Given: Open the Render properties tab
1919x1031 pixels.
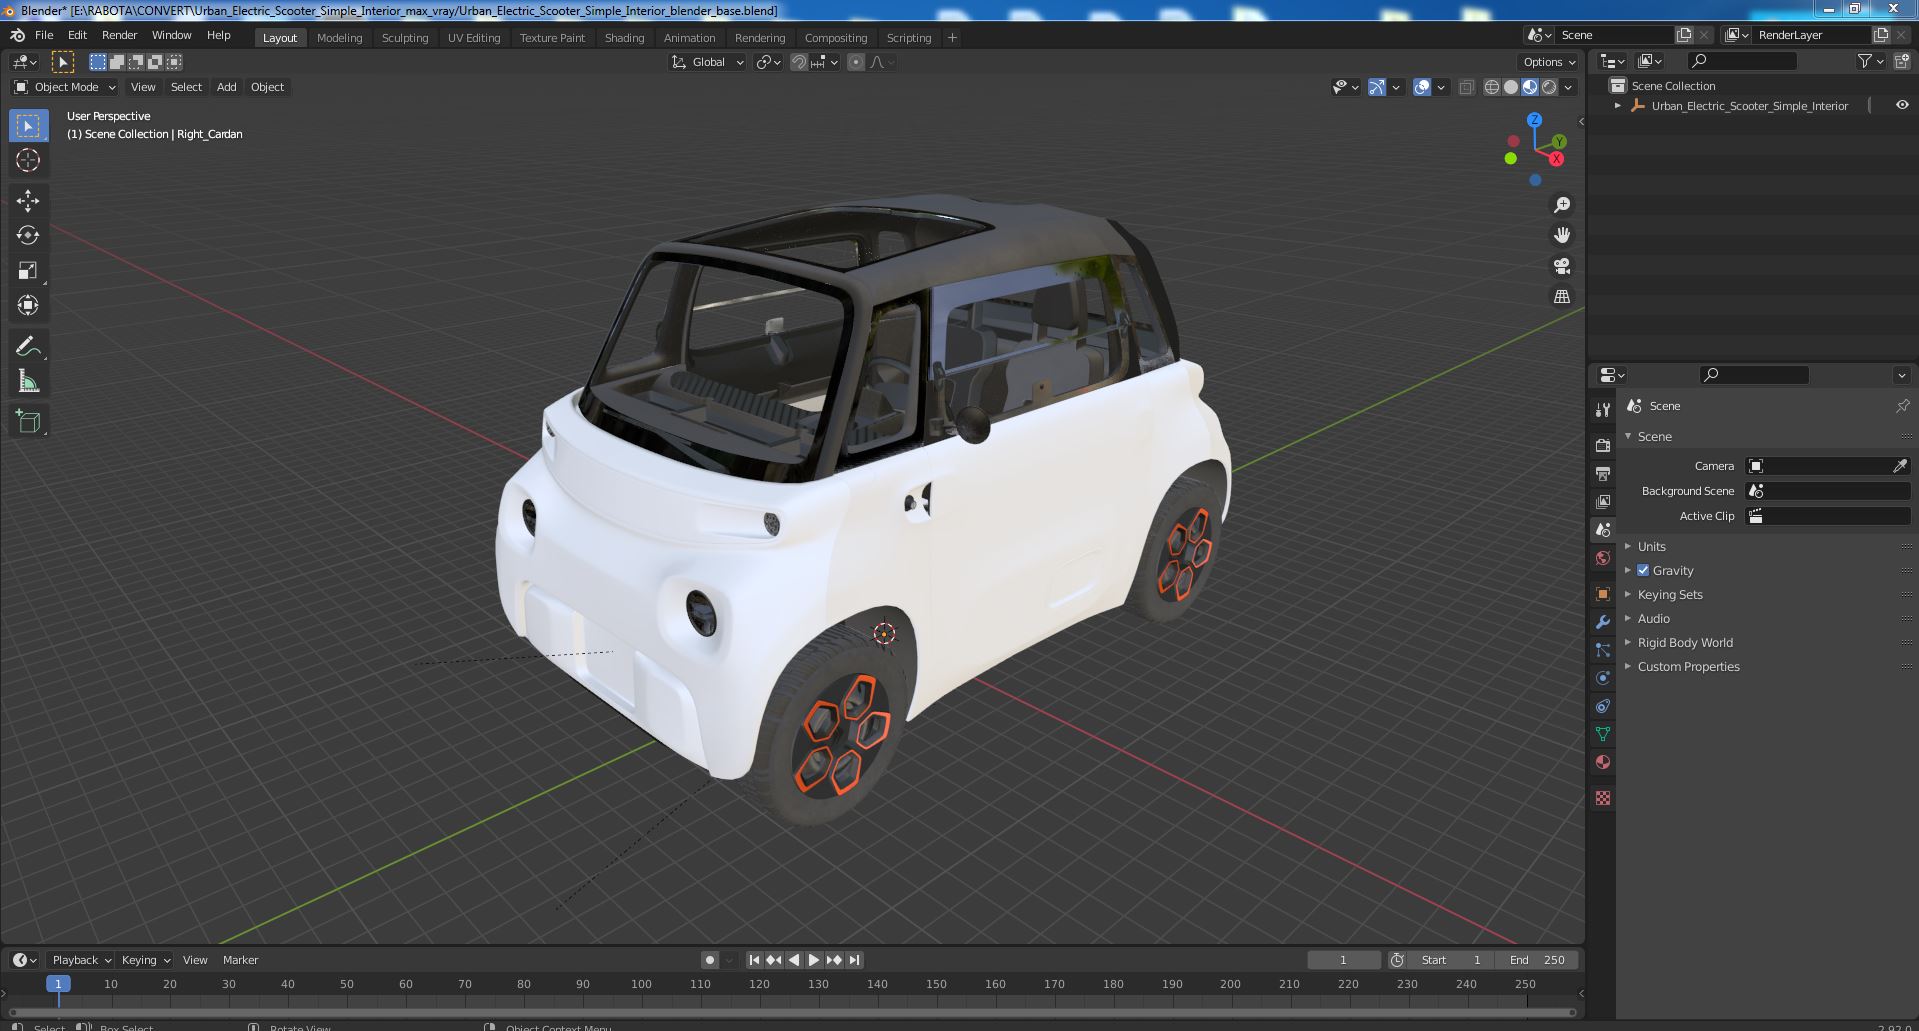Looking at the screenshot, I should [1603, 445].
